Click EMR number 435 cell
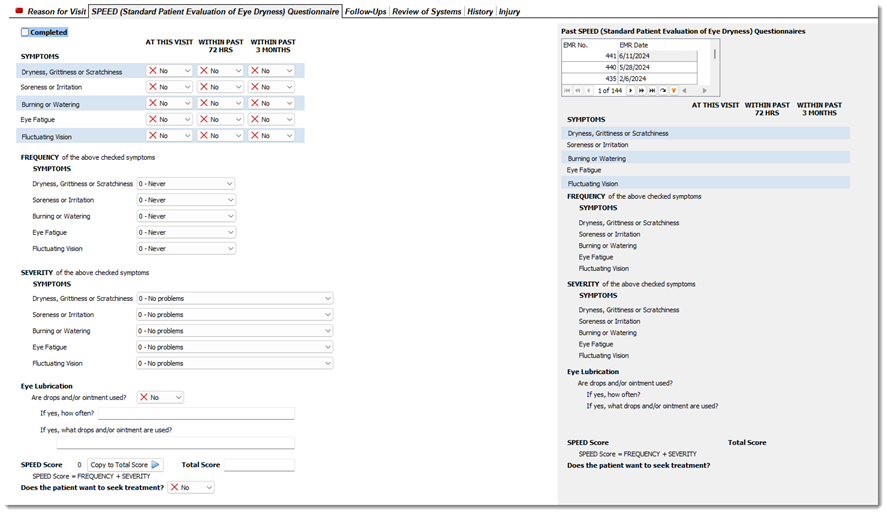 589,79
